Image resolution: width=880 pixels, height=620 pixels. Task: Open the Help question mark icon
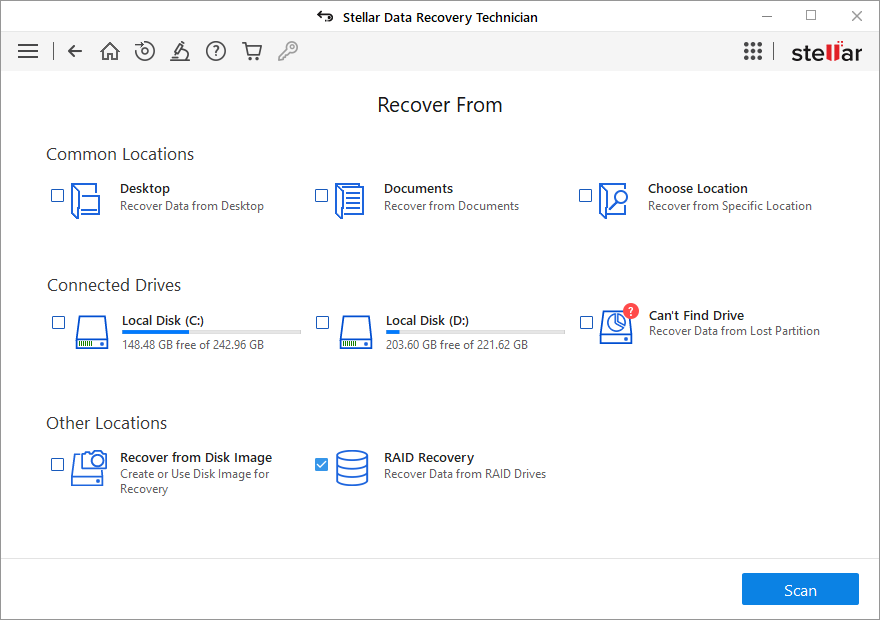[x=216, y=51]
